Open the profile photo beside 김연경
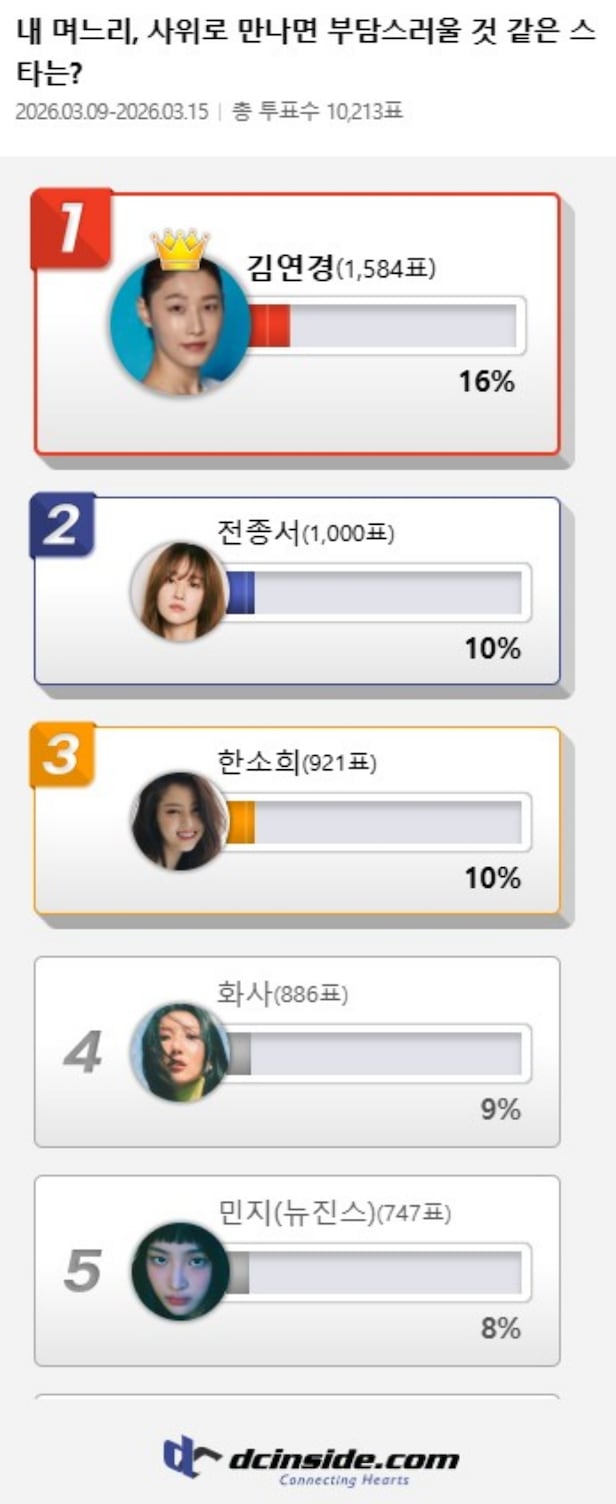Screen dimensions: 616x1504 tap(180, 325)
